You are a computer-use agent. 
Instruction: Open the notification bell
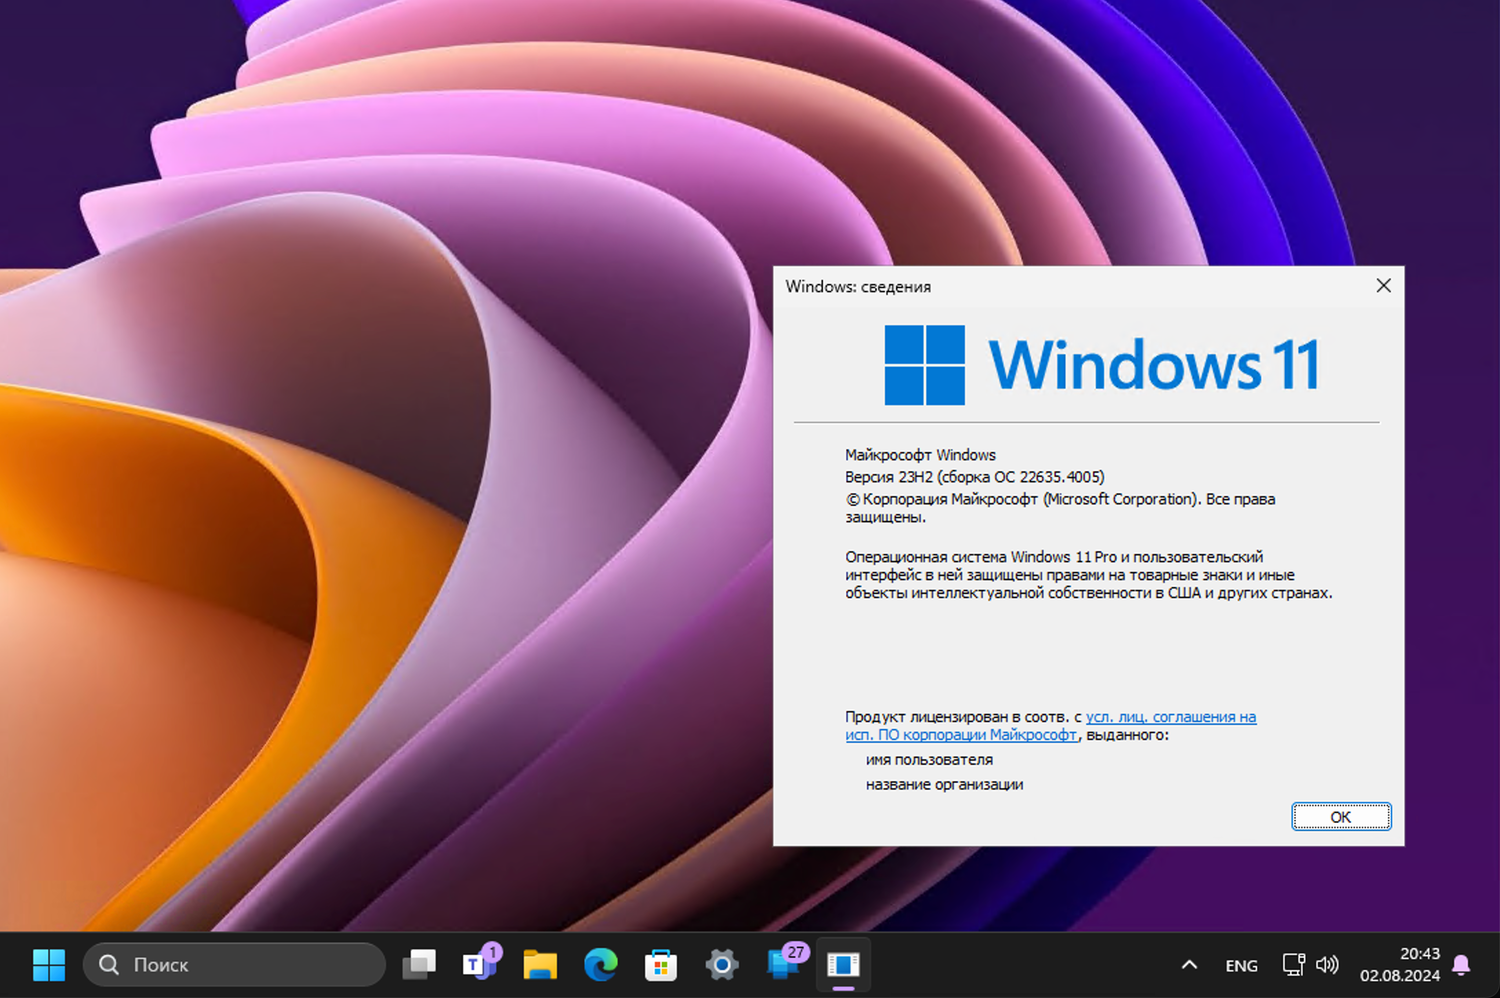point(1460,964)
